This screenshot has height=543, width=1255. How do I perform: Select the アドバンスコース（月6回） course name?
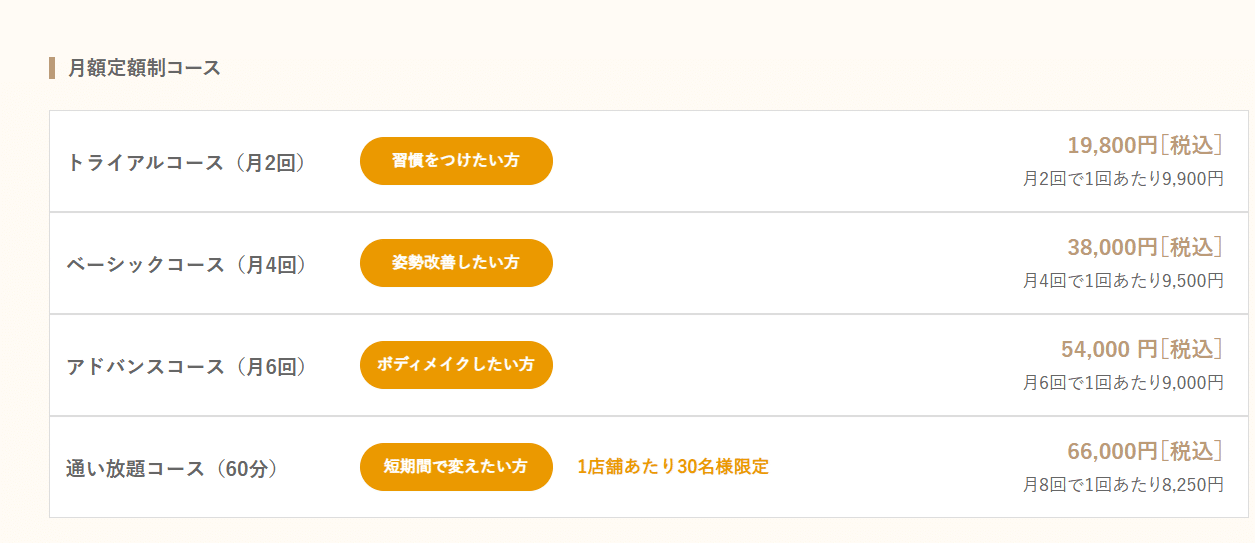186,366
